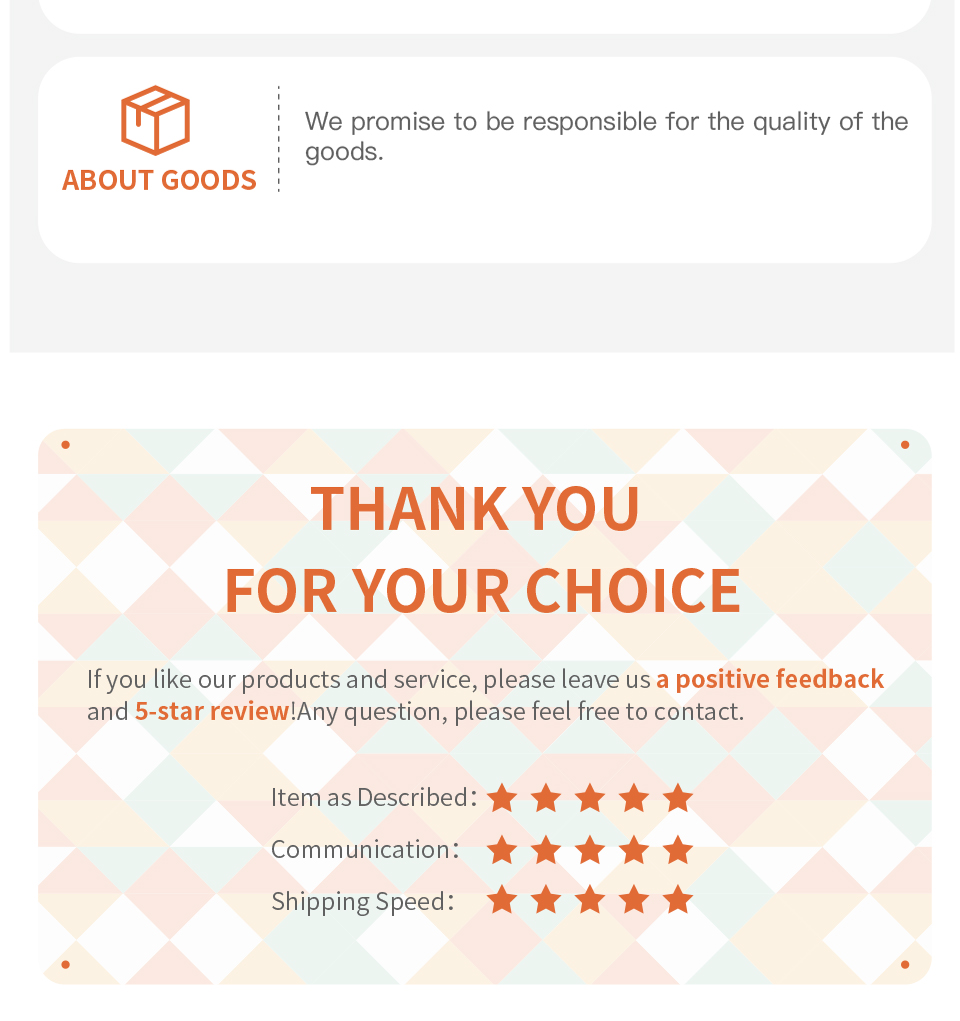The width and height of the screenshot is (960, 1021).
Task: Click the "Shipping Speed" rating label
Action: (358, 901)
